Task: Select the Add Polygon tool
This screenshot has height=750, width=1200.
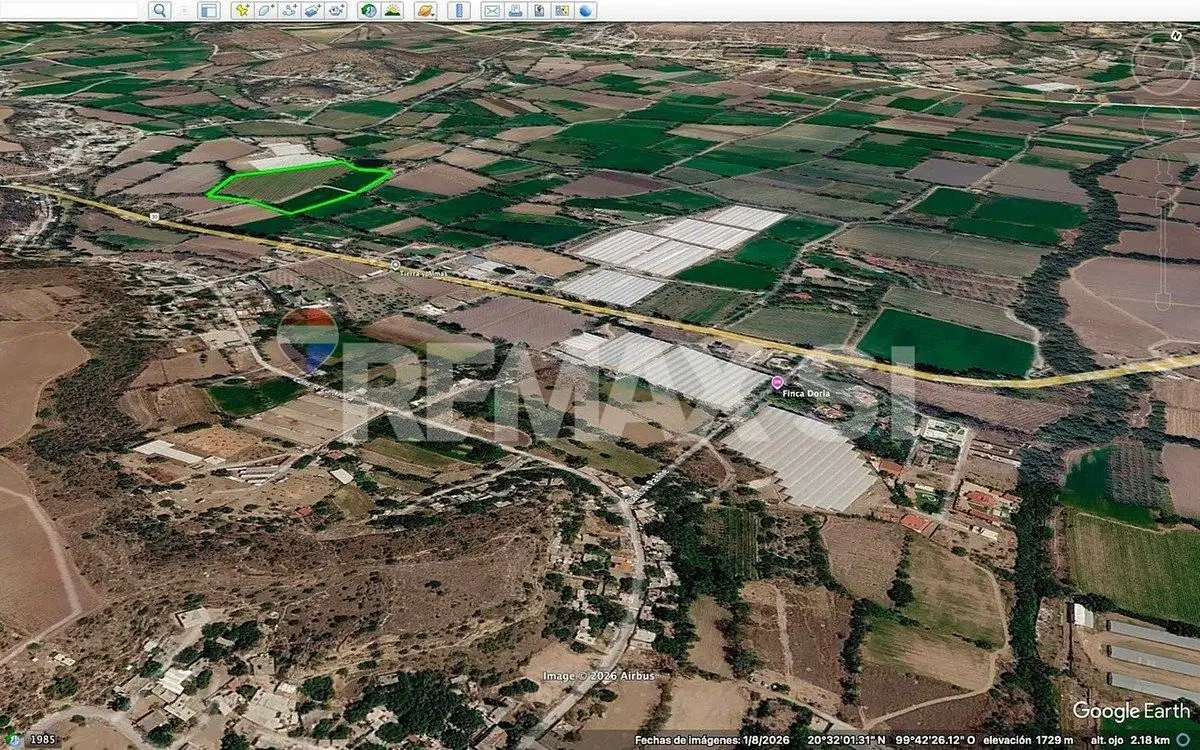Action: 266,10
